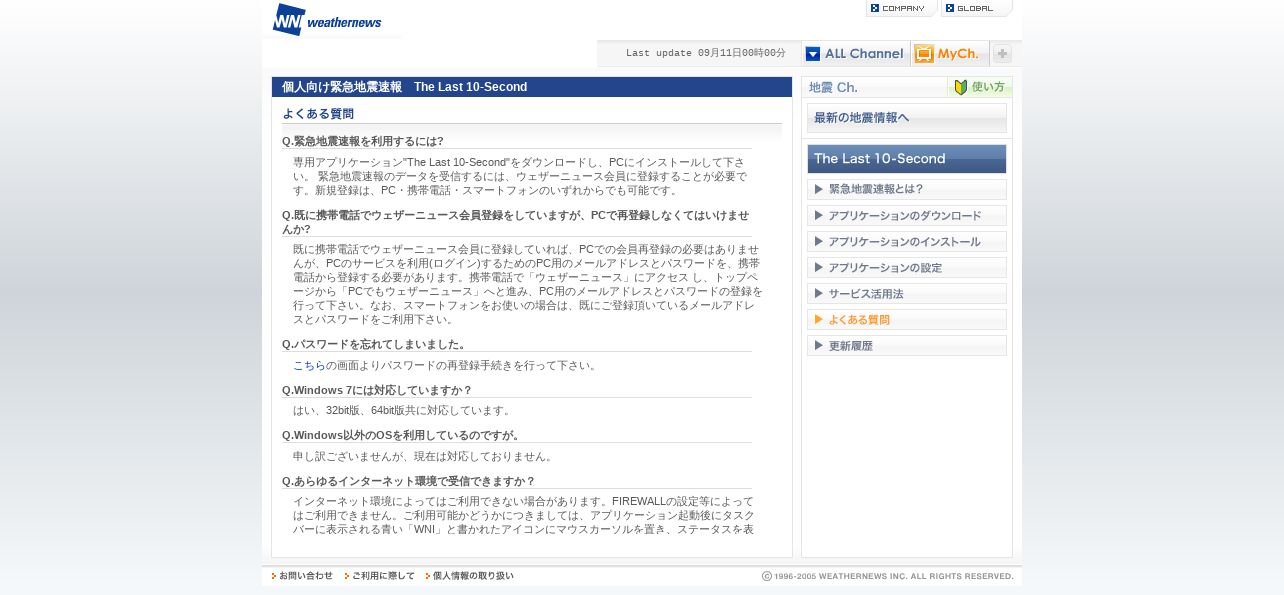
Task: Open アプリケーションの設定 menu item
Action: coord(907,267)
